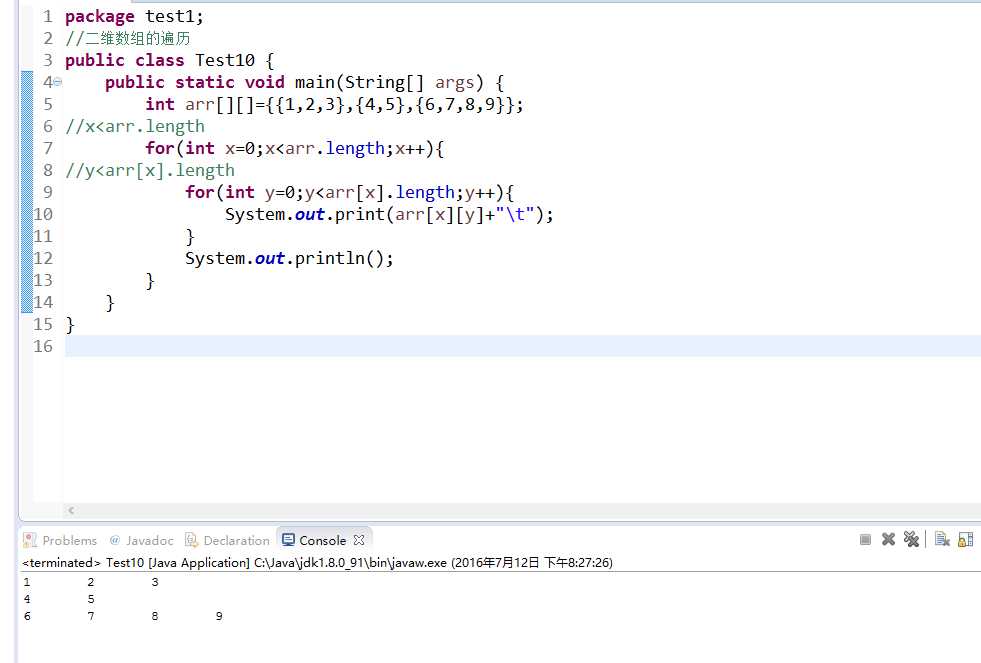Click the outer loop 'for(int x=0;x<arr.length;x++){'
Screen dimensions: 981x663
pos(295,148)
